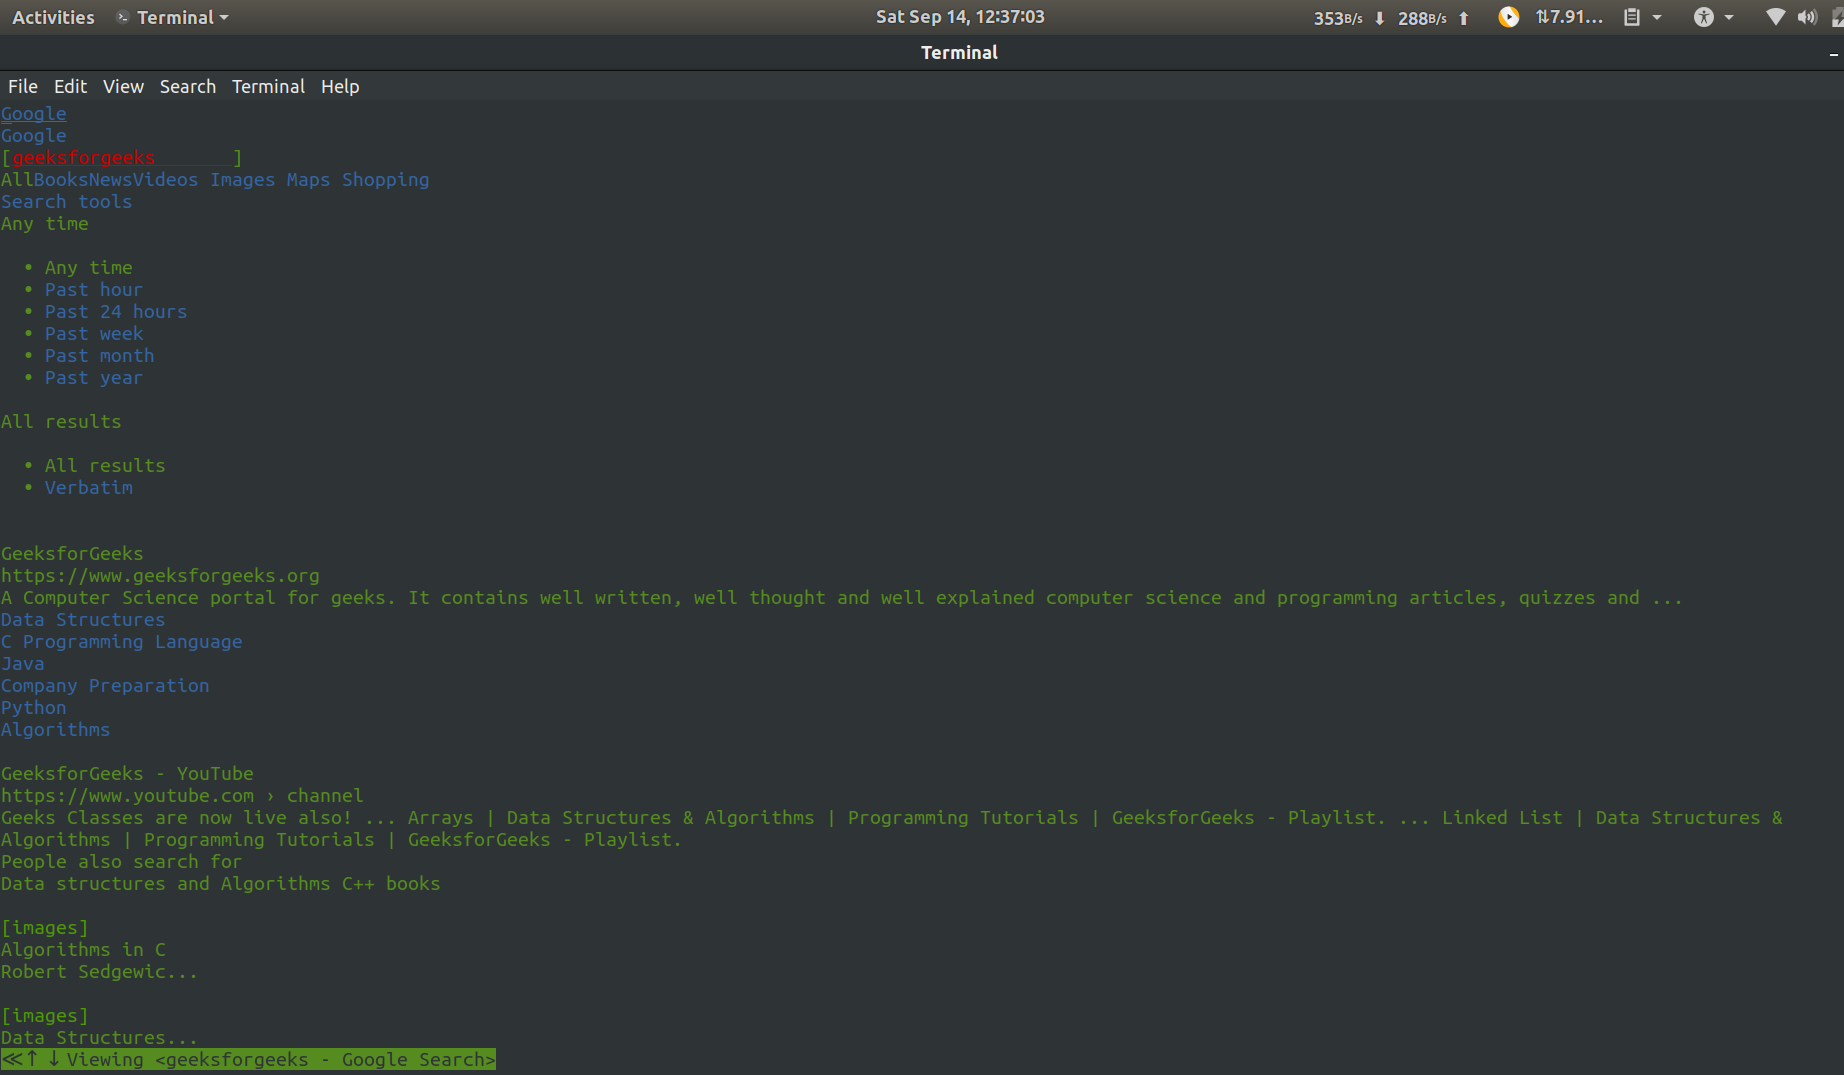Screen dimensions: 1844x1075
Task: Follow the underlined Google link on the first line
Action: click(x=34, y=114)
